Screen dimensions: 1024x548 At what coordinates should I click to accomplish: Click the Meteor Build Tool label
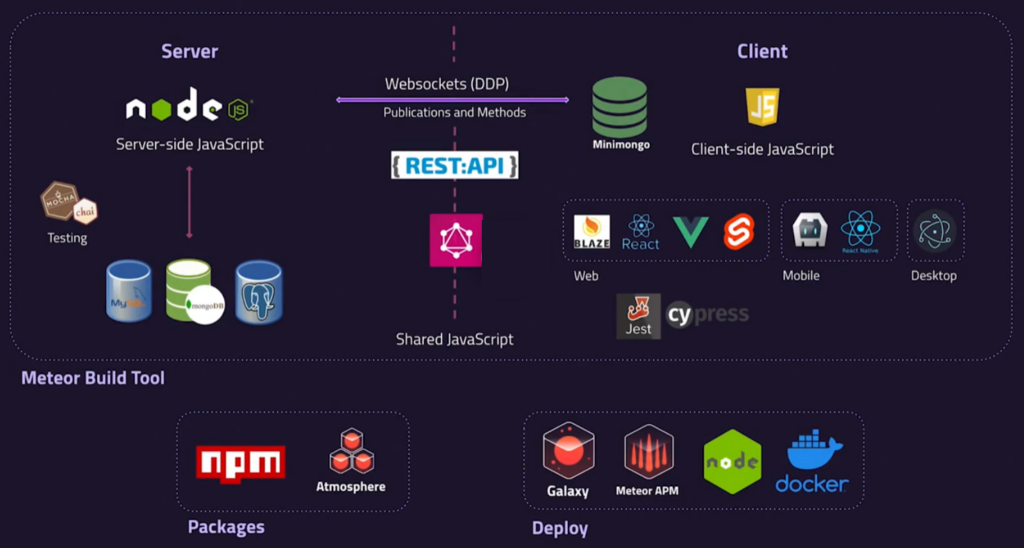pos(93,378)
